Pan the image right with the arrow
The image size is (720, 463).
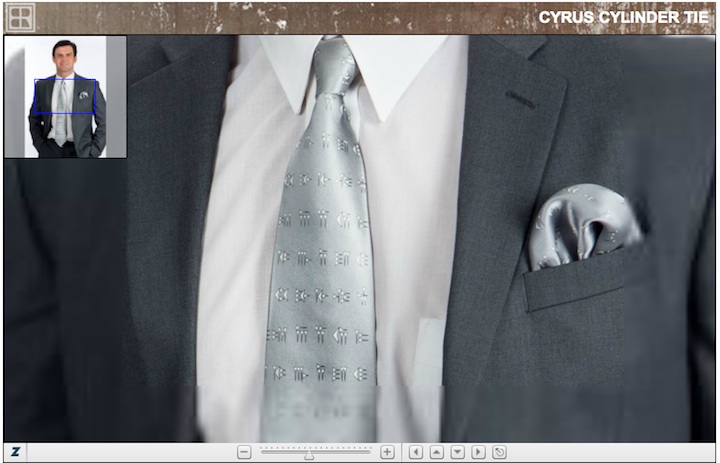click(x=479, y=452)
